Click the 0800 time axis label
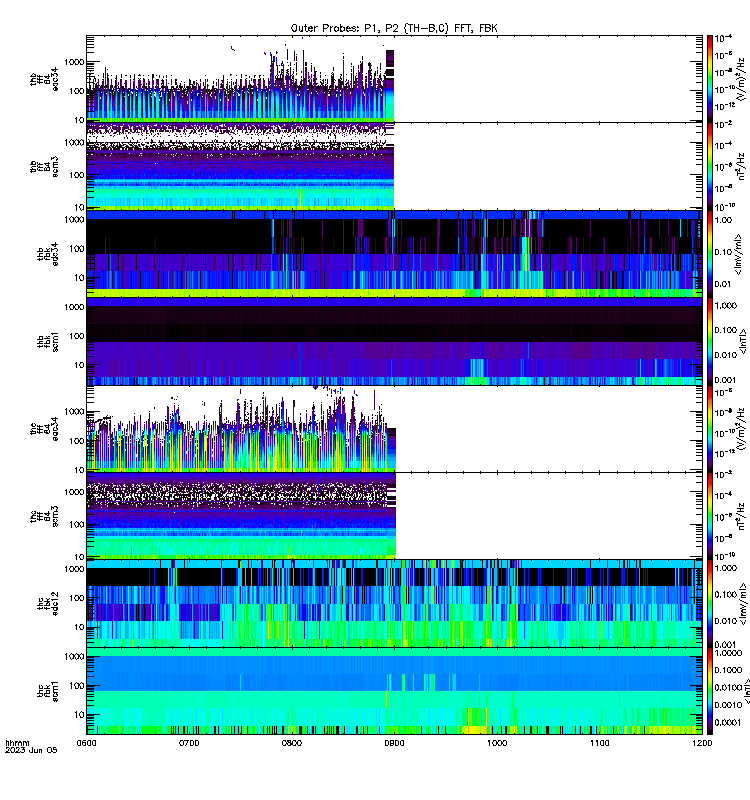Screen dimensions: 750x800 pyautogui.click(x=291, y=743)
